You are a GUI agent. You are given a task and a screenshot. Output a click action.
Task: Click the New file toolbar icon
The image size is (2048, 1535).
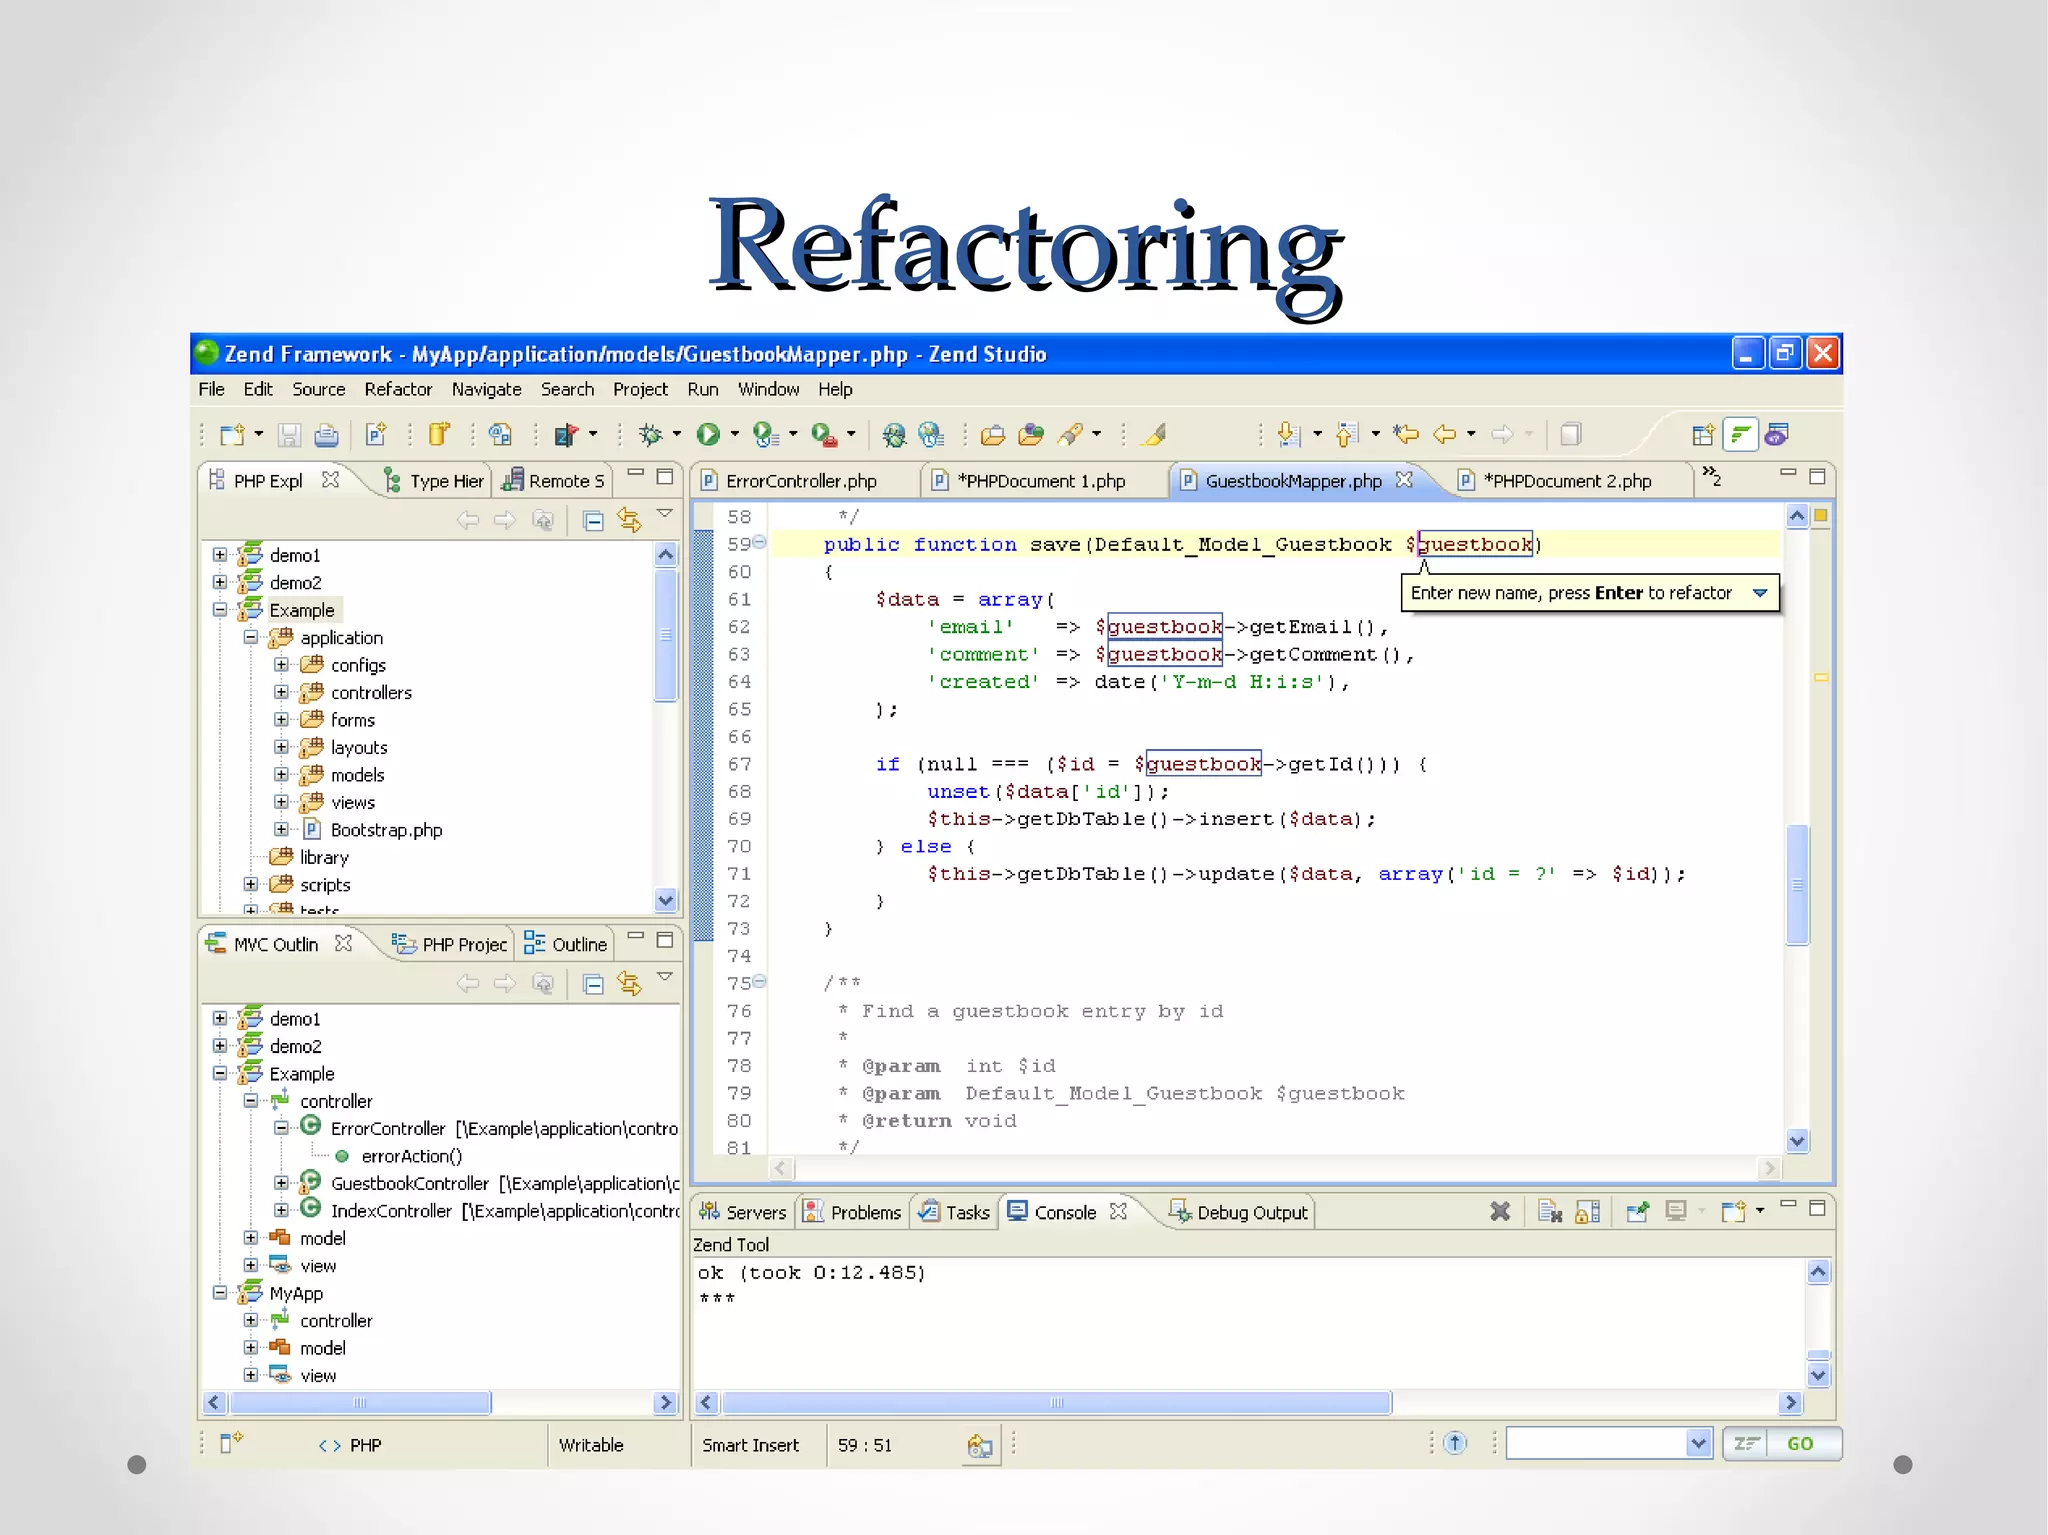(232, 435)
